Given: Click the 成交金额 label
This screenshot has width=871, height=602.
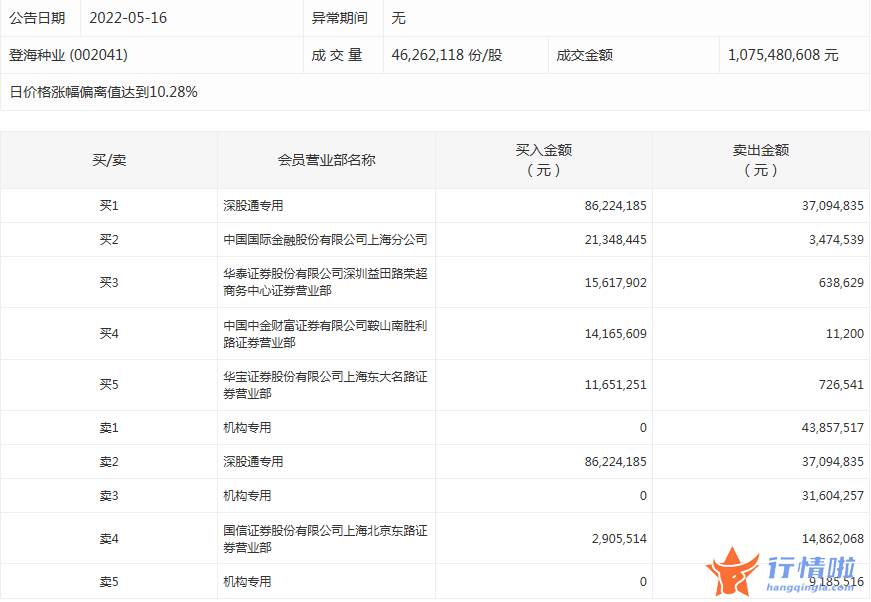Looking at the screenshot, I should (584, 55).
